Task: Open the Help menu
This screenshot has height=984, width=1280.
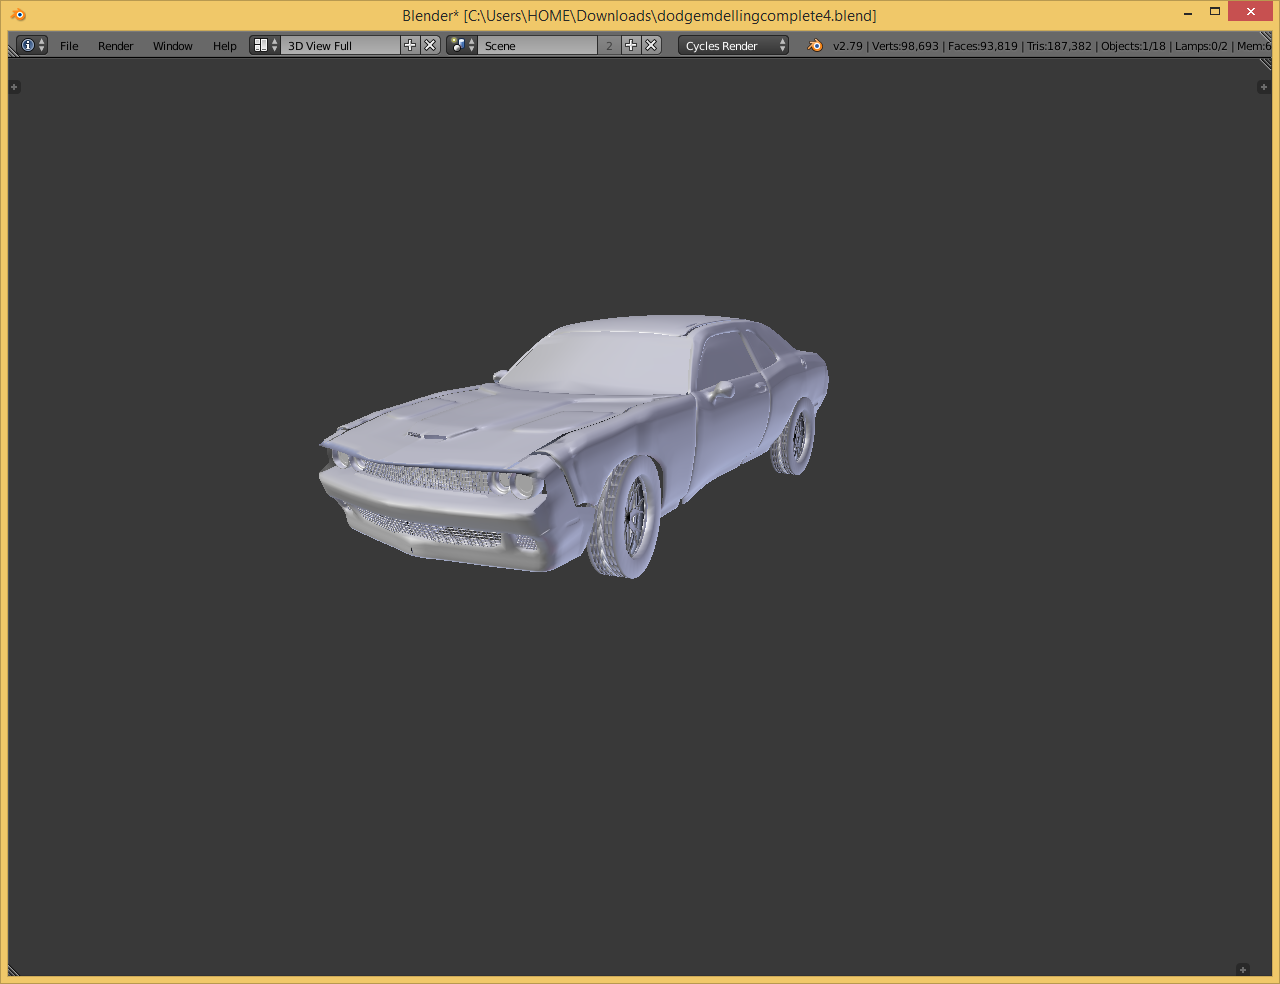Action: click(x=224, y=45)
